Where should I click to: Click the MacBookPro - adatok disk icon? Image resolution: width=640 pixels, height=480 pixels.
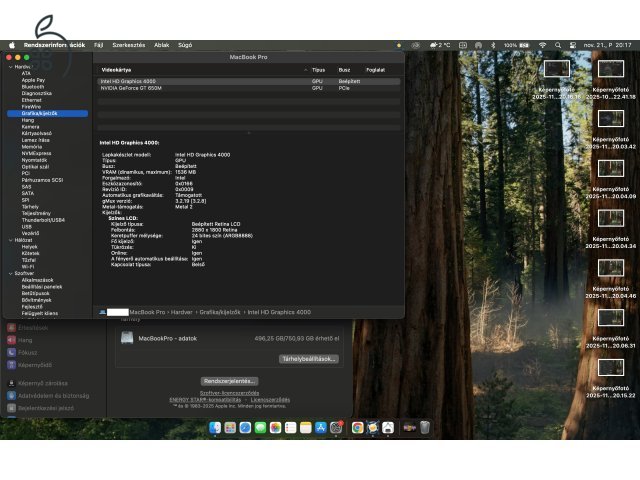[x=127, y=338]
